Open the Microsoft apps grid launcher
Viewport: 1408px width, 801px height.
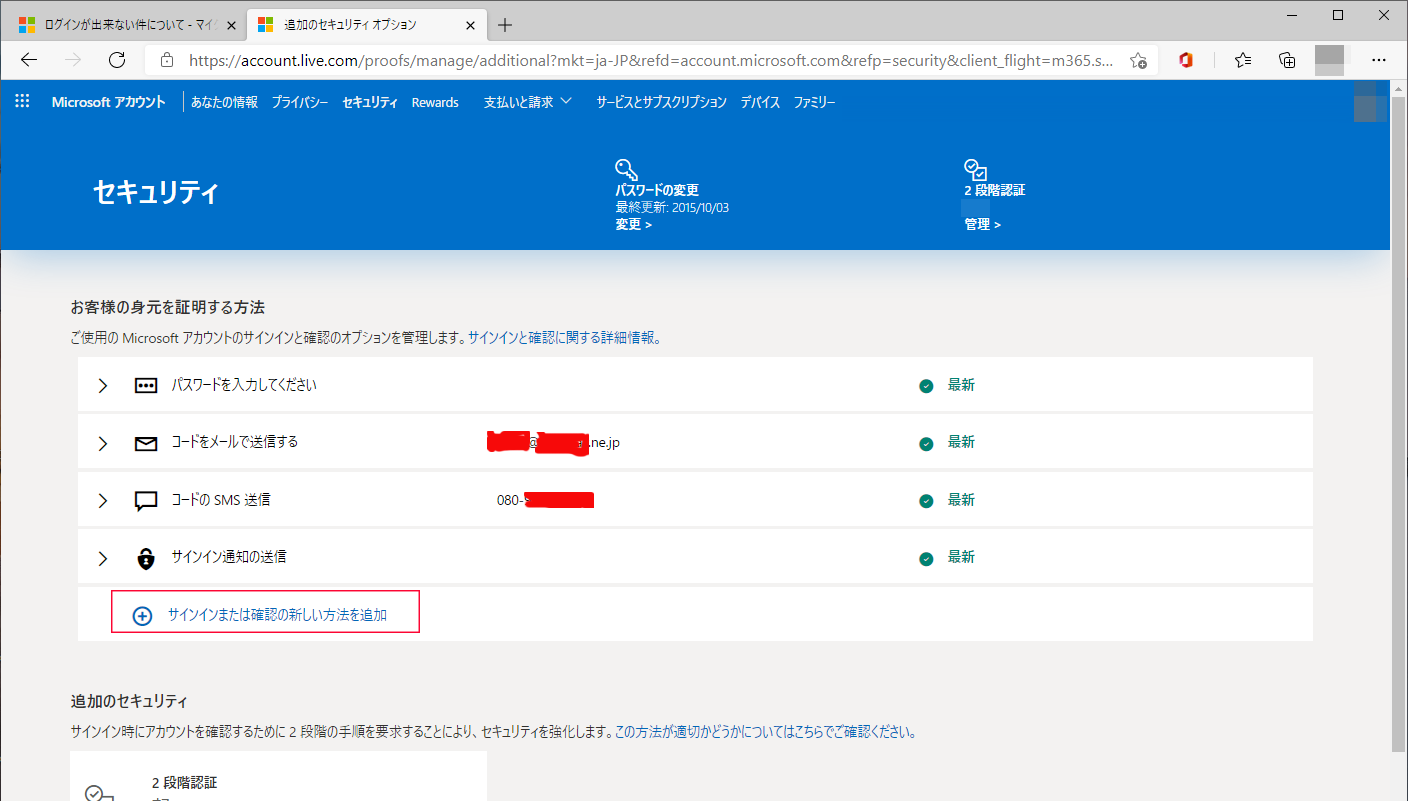coord(22,101)
